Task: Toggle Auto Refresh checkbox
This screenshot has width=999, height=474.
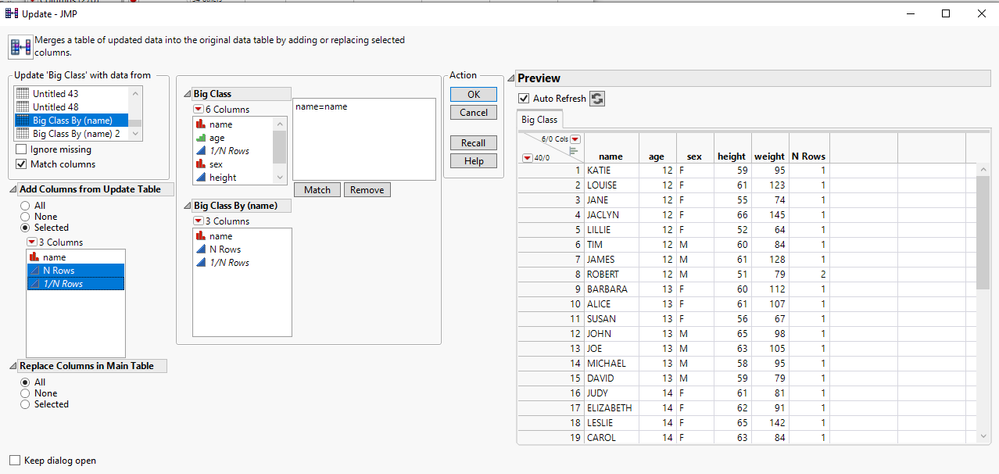Action: [524, 99]
